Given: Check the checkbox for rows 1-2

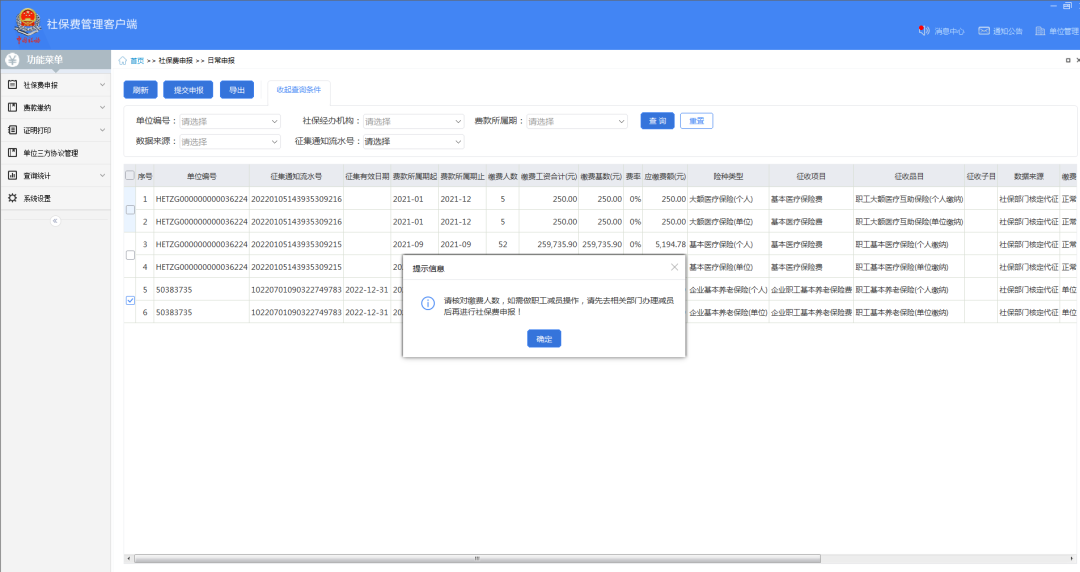Looking at the screenshot, I should (x=130, y=210).
